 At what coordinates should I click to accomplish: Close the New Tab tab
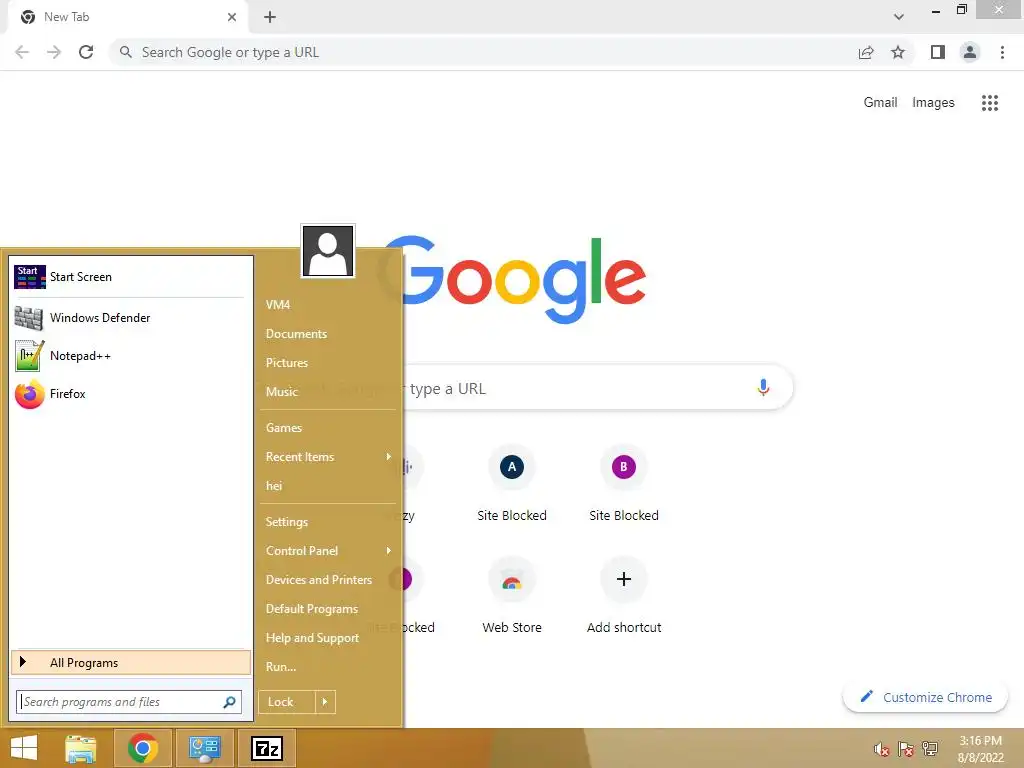(232, 17)
